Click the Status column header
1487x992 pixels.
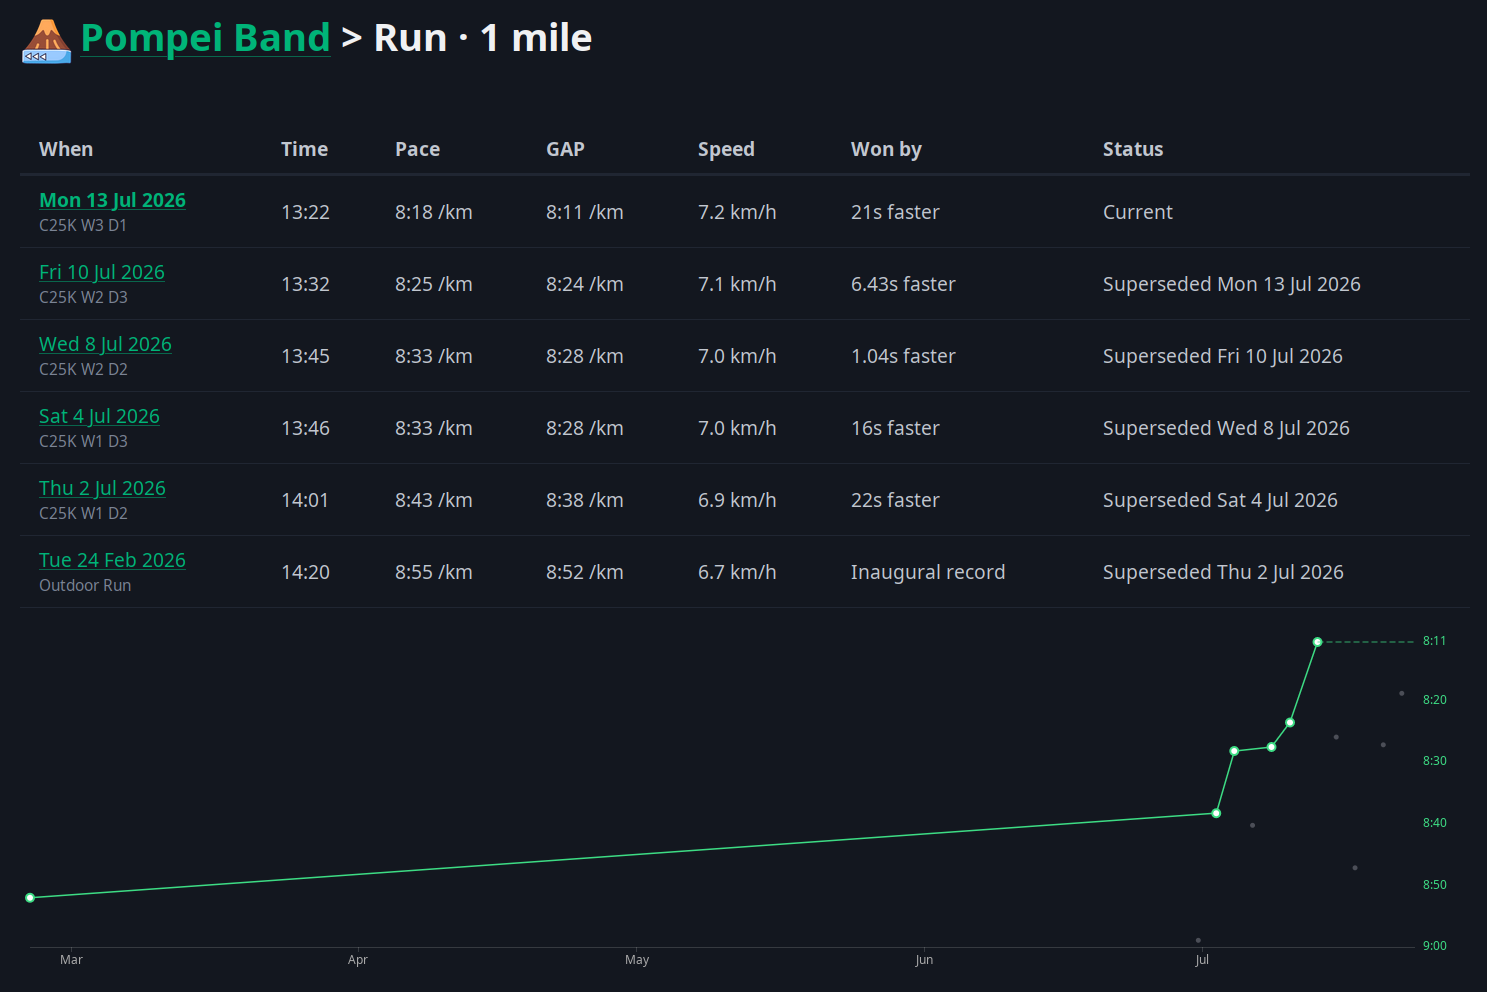[1133, 149]
